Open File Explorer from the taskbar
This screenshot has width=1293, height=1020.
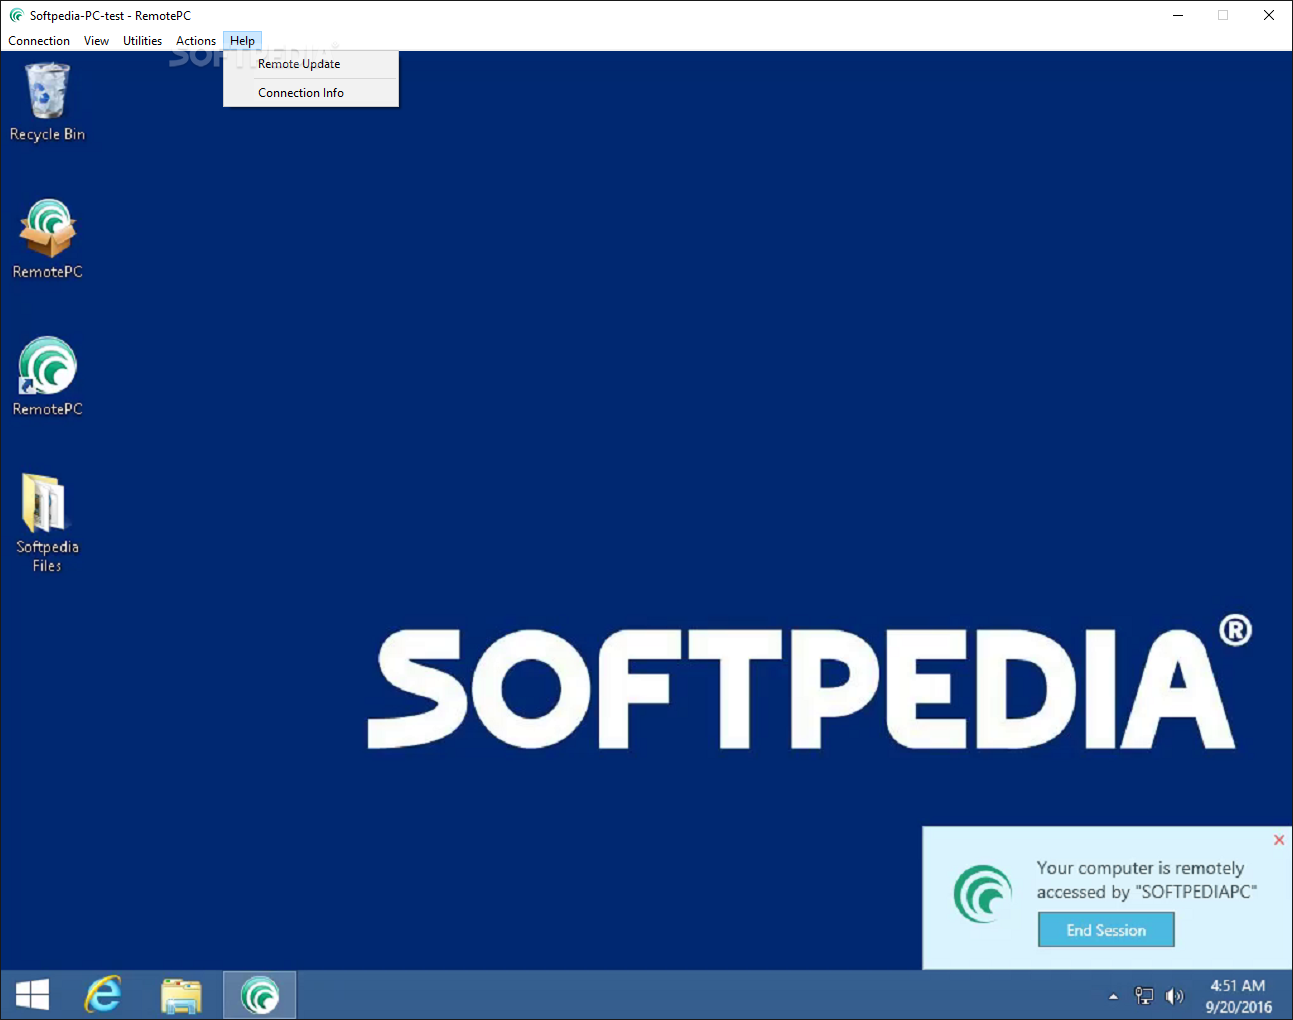coord(181,995)
